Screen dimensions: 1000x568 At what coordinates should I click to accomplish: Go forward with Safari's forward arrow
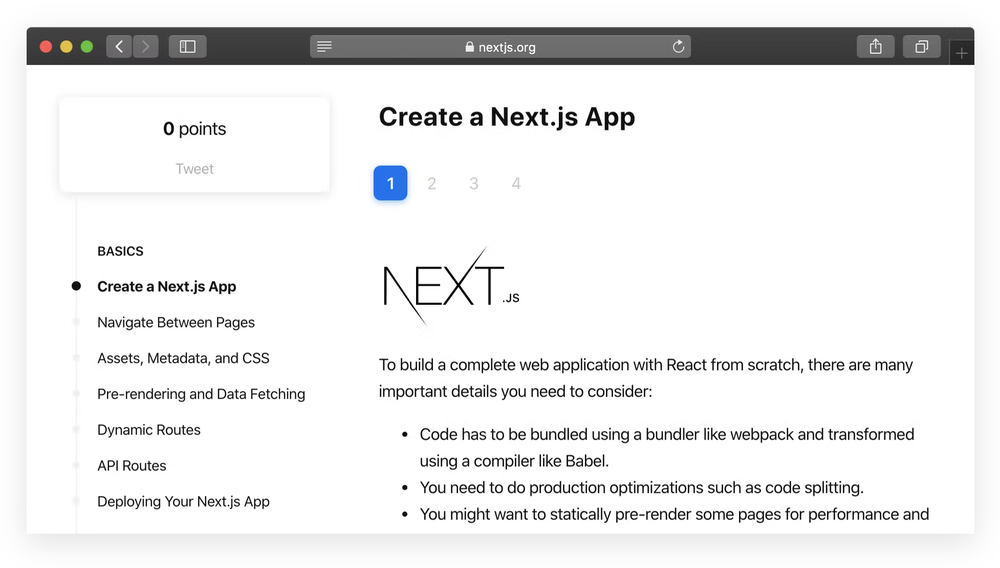point(145,47)
